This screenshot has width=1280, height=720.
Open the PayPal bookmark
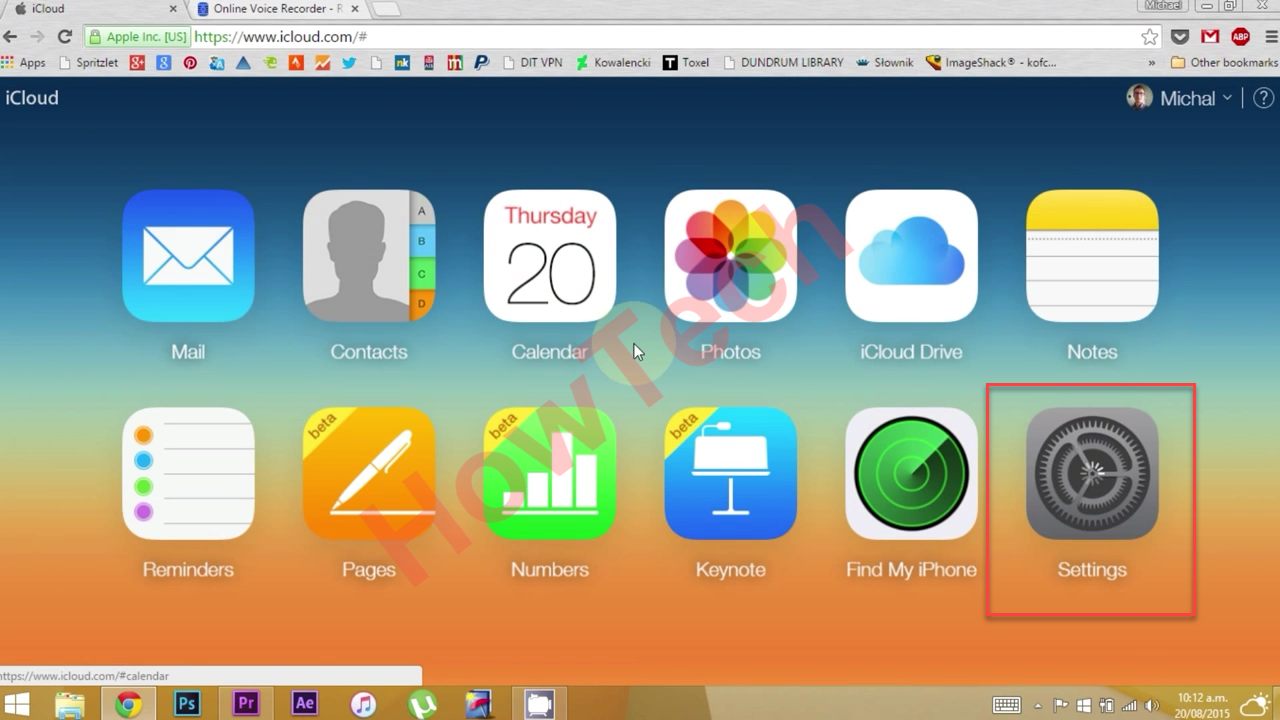pos(481,62)
